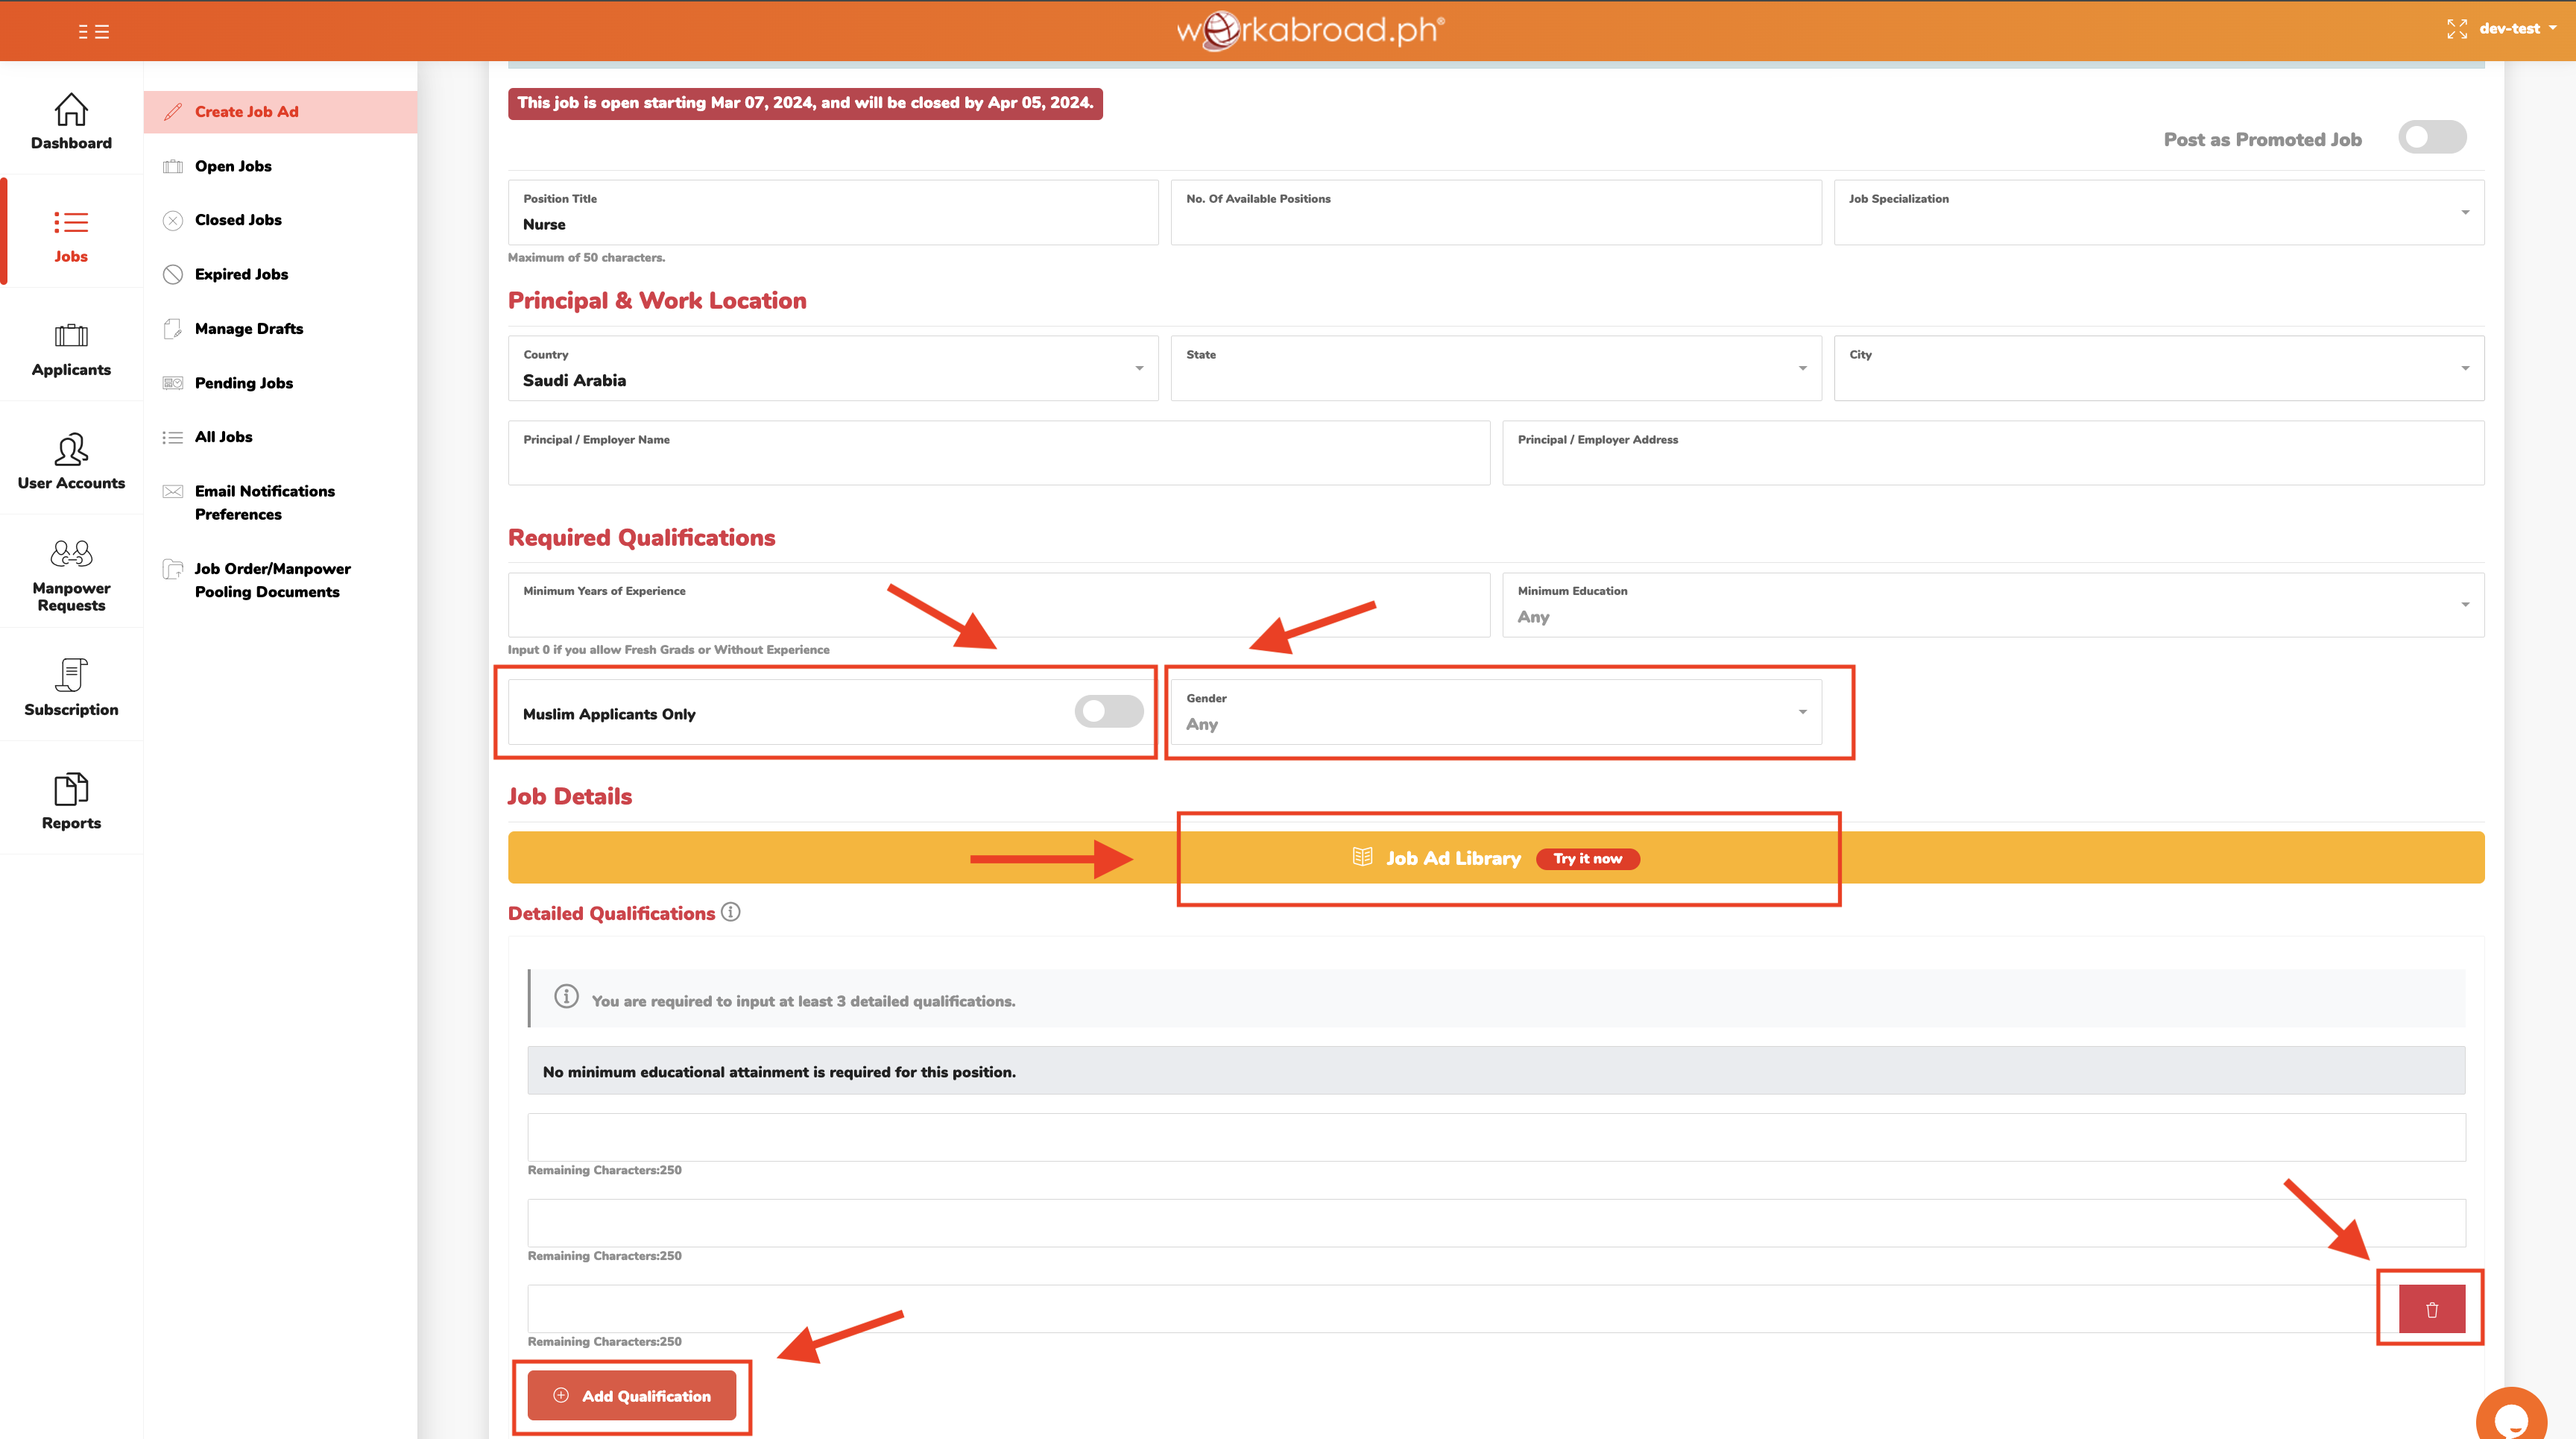Click the fullscreen expand icon
2576x1439 pixels.
click(2456, 29)
